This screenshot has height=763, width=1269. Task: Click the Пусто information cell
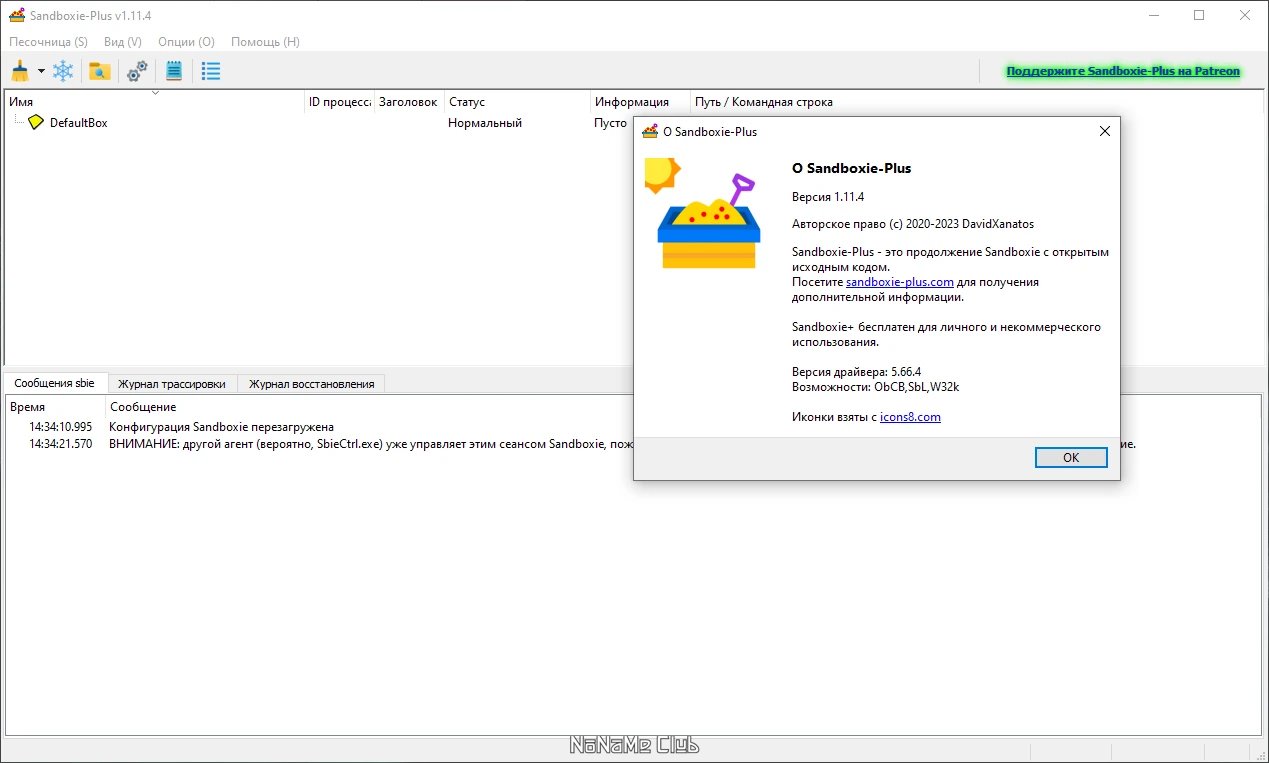click(610, 123)
